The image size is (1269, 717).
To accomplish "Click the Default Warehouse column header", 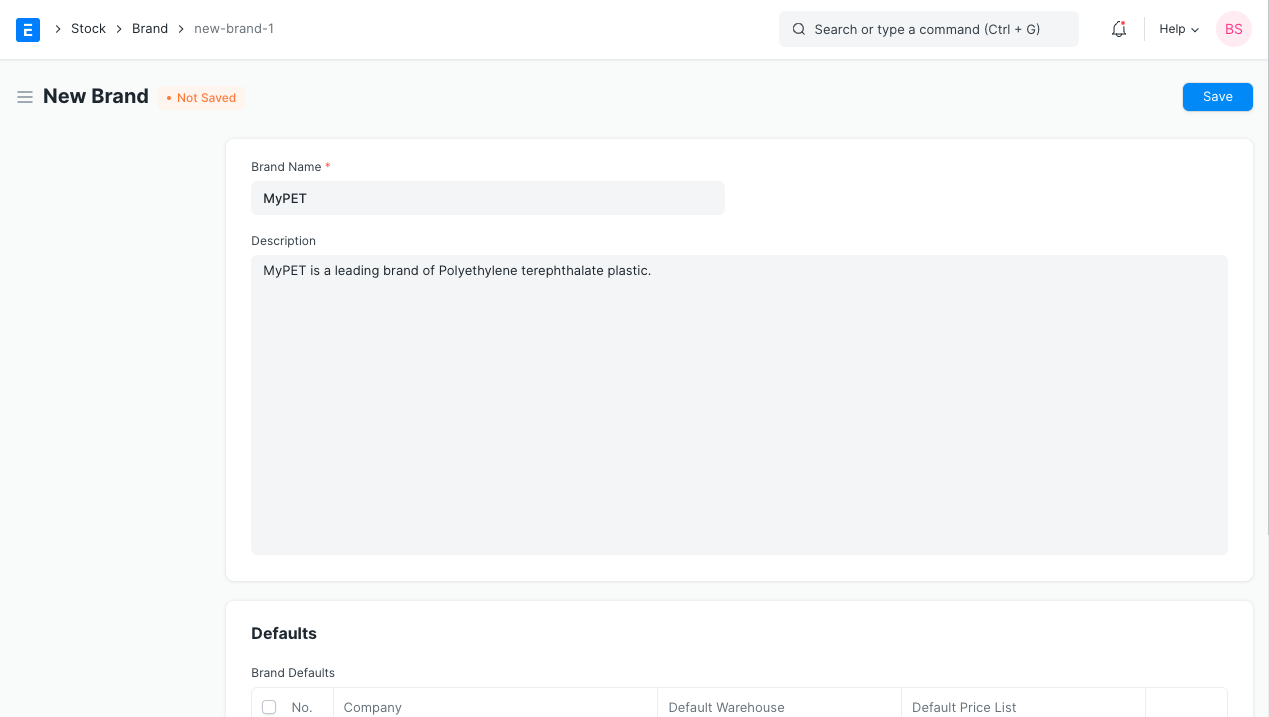I will tap(726, 707).
